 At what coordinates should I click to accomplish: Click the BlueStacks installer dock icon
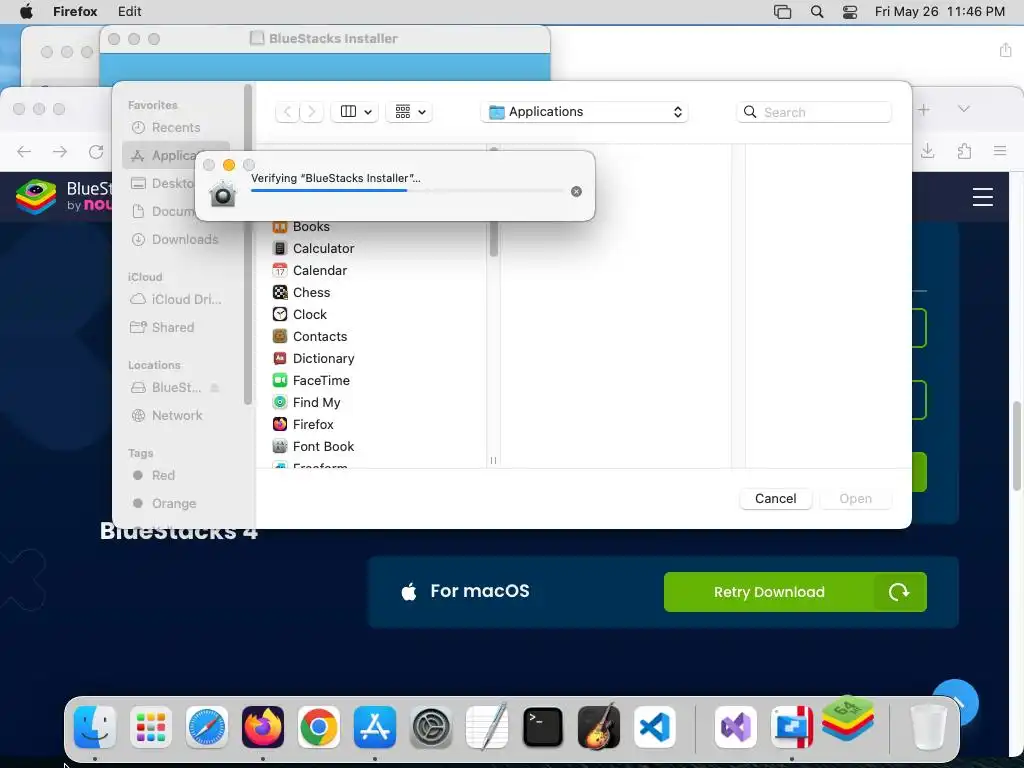coord(848,718)
